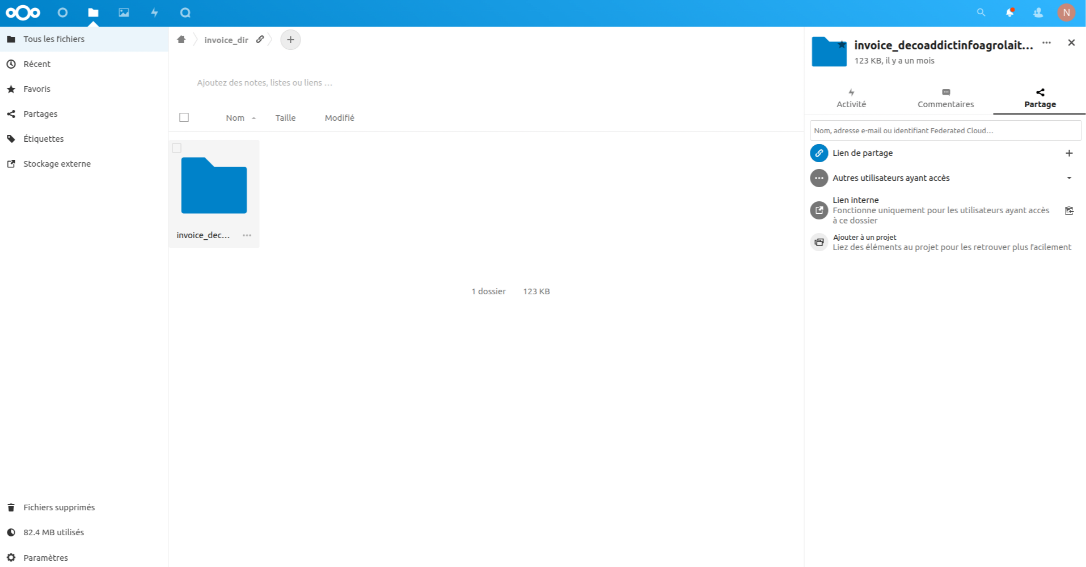Image resolution: width=1086 pixels, height=567 pixels.
Task: Open sidebar more actions ellipsis
Action: (x=1047, y=43)
